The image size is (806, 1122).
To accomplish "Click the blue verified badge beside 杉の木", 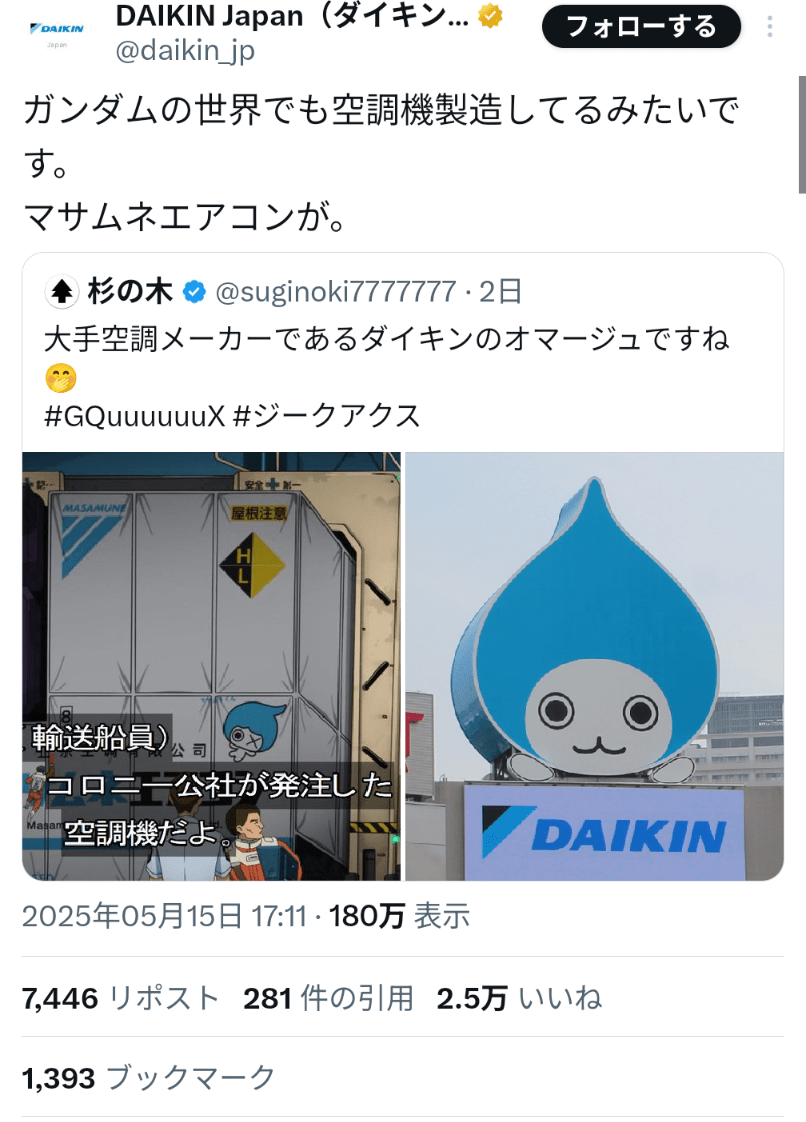I will [x=194, y=292].
